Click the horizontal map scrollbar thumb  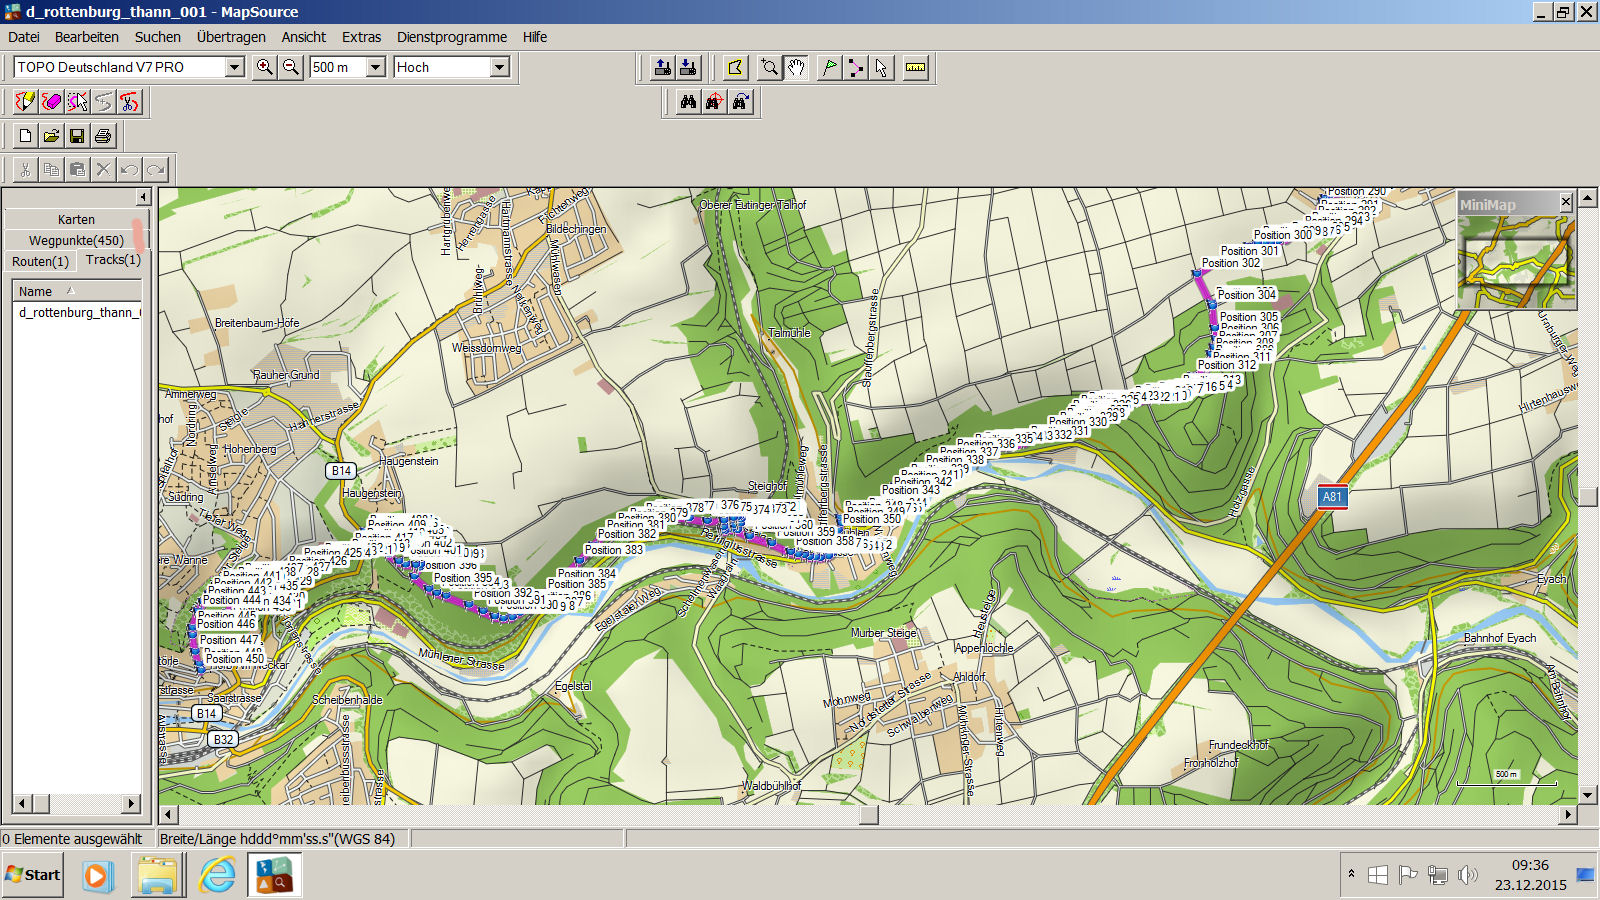point(869,815)
